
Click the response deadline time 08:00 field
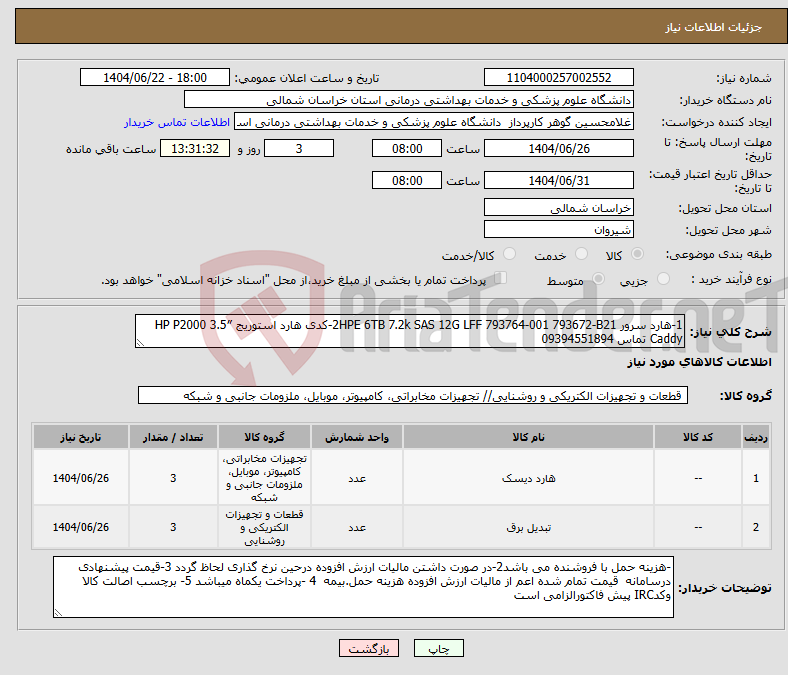407,148
